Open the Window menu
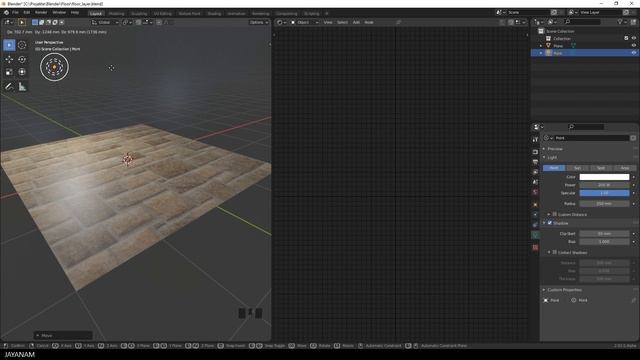Viewport: 640px width, 360px height. (59, 13)
